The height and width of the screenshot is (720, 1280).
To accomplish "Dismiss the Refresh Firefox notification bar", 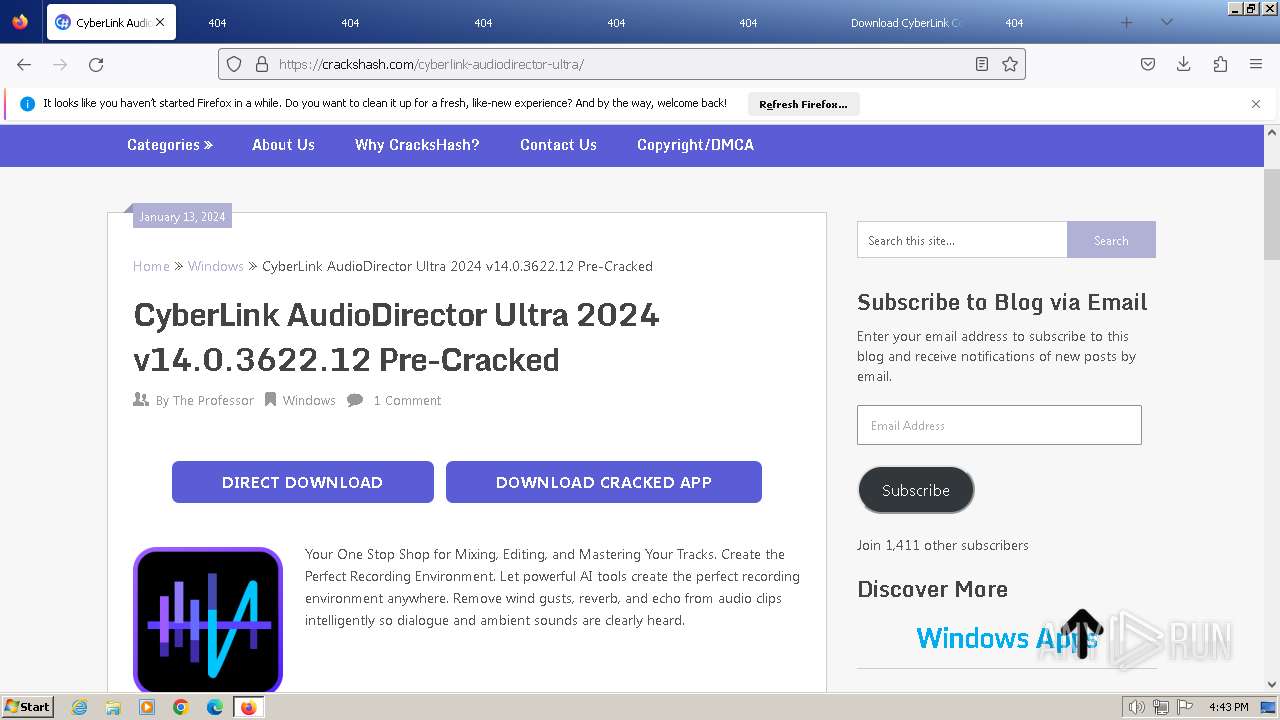I will pos(1256,104).
